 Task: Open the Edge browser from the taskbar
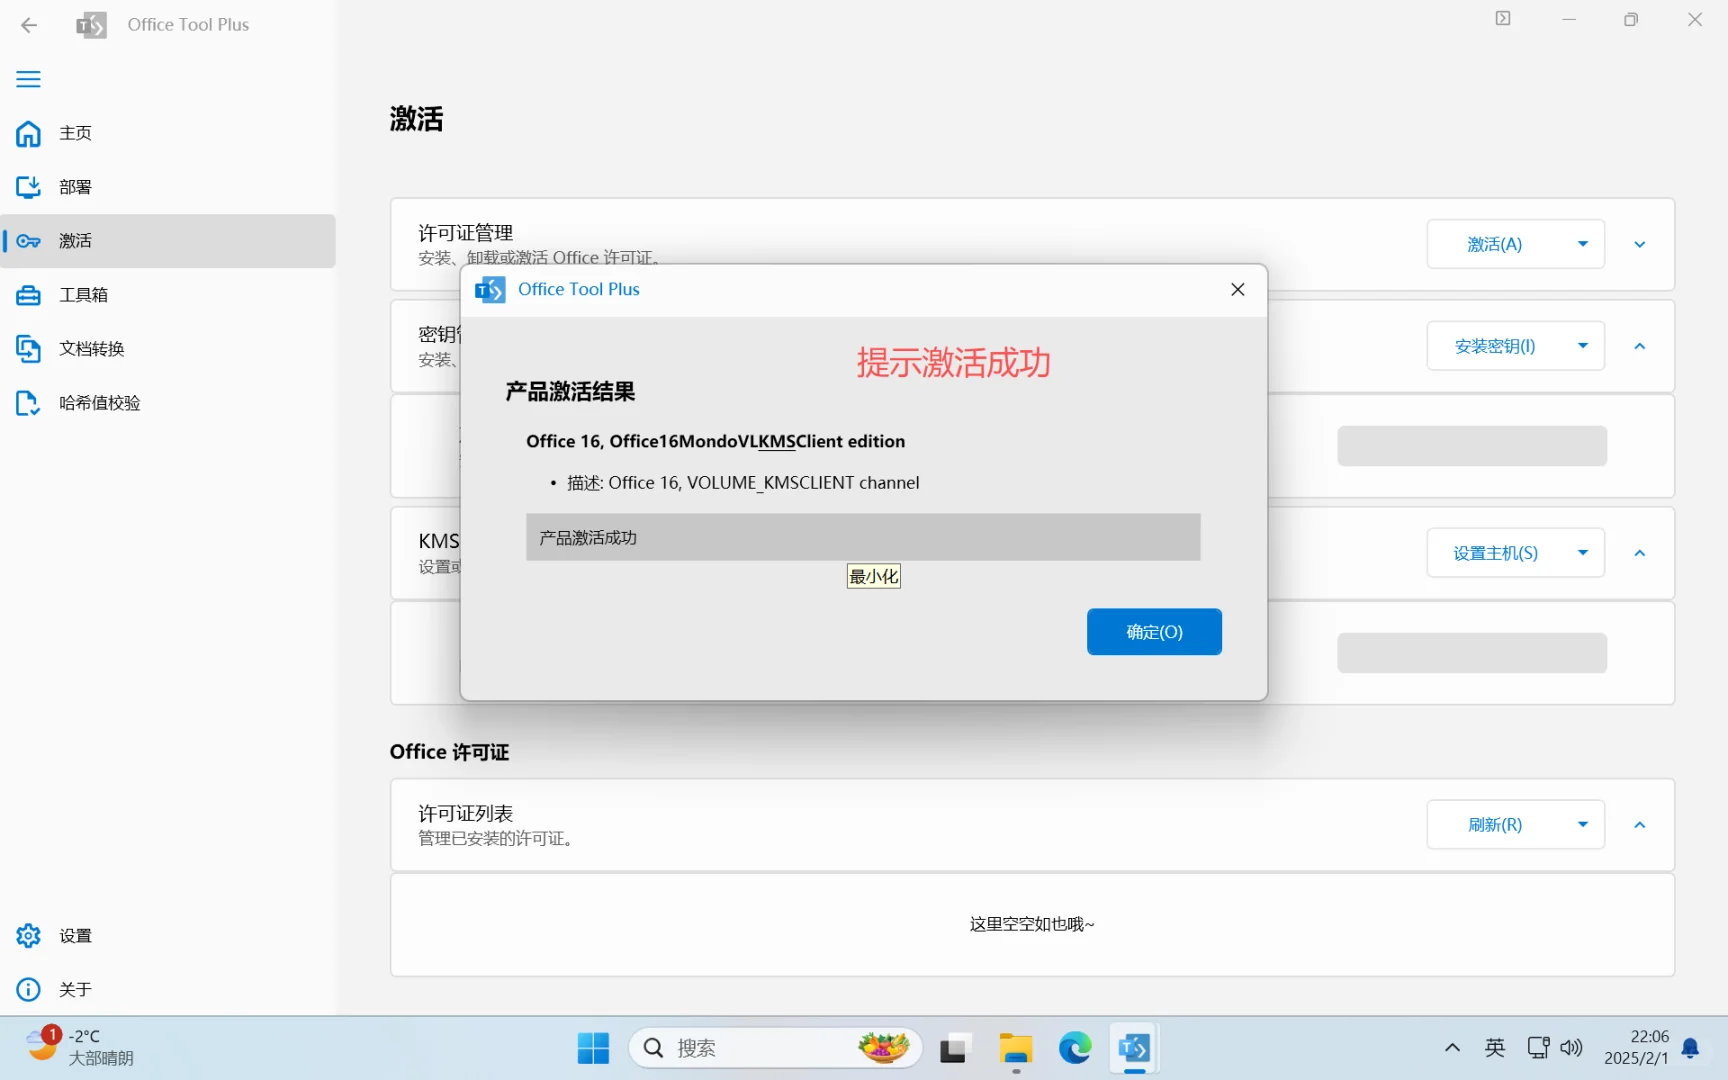point(1074,1048)
